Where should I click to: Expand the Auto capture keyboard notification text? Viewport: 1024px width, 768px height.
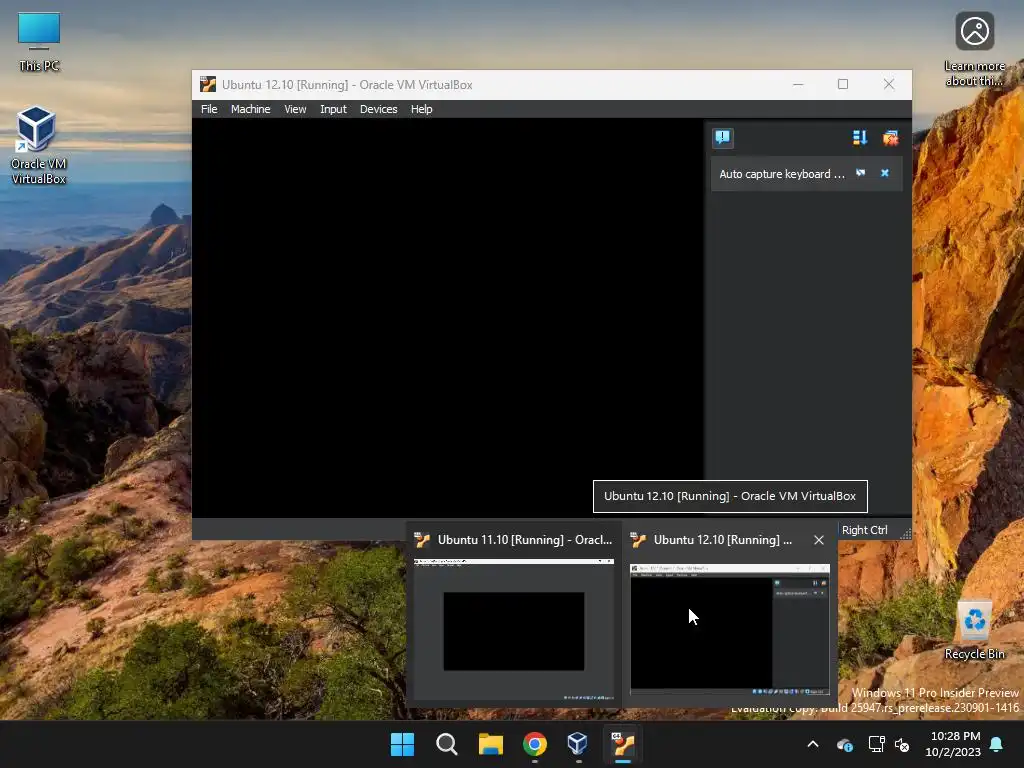(x=782, y=174)
